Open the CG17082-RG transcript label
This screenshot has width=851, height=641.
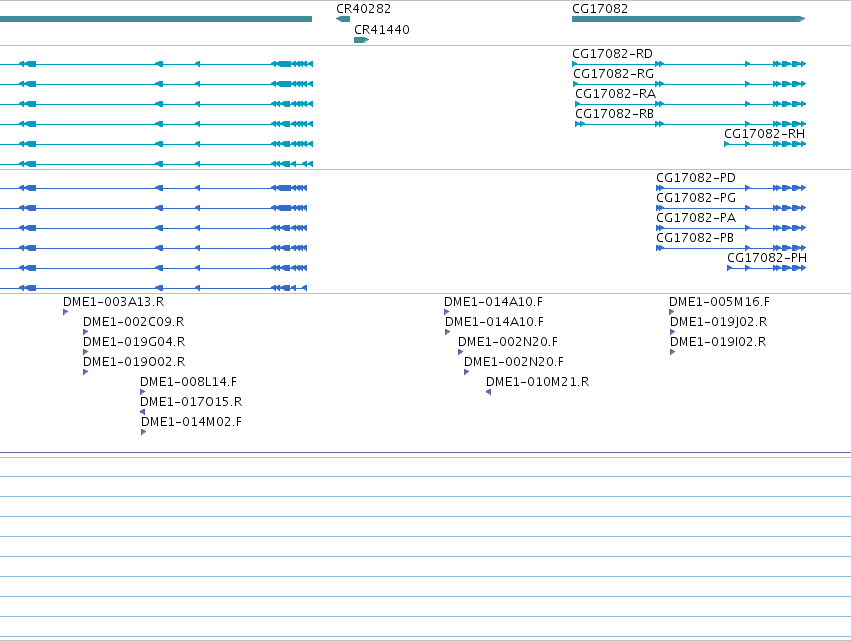pos(613,74)
